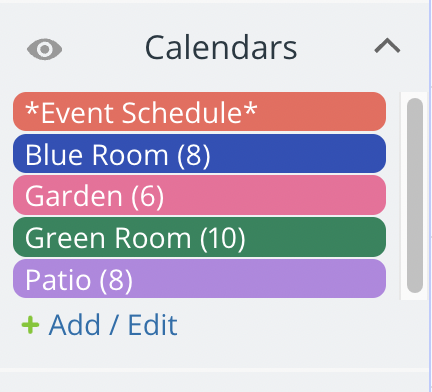The image size is (432, 392).
Task: Click the green plus icon
Action: click(x=30, y=325)
